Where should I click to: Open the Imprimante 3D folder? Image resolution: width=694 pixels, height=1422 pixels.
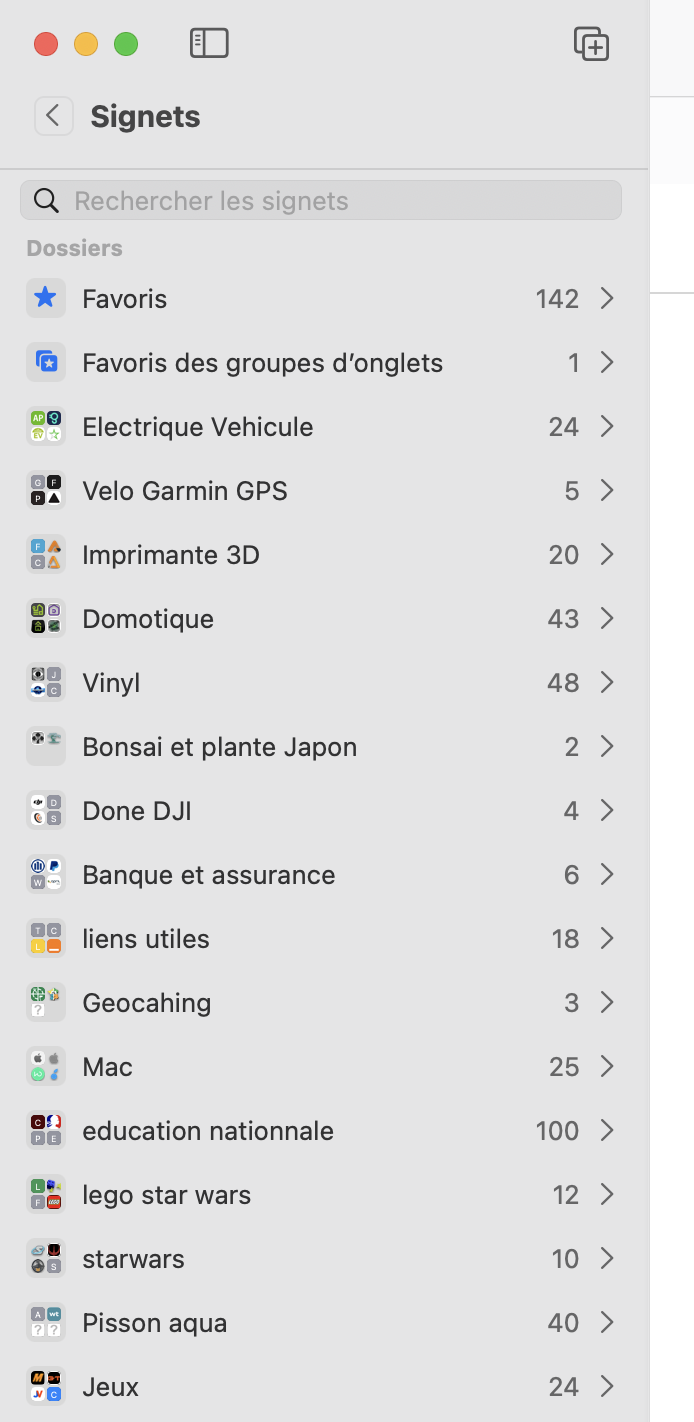(171, 554)
